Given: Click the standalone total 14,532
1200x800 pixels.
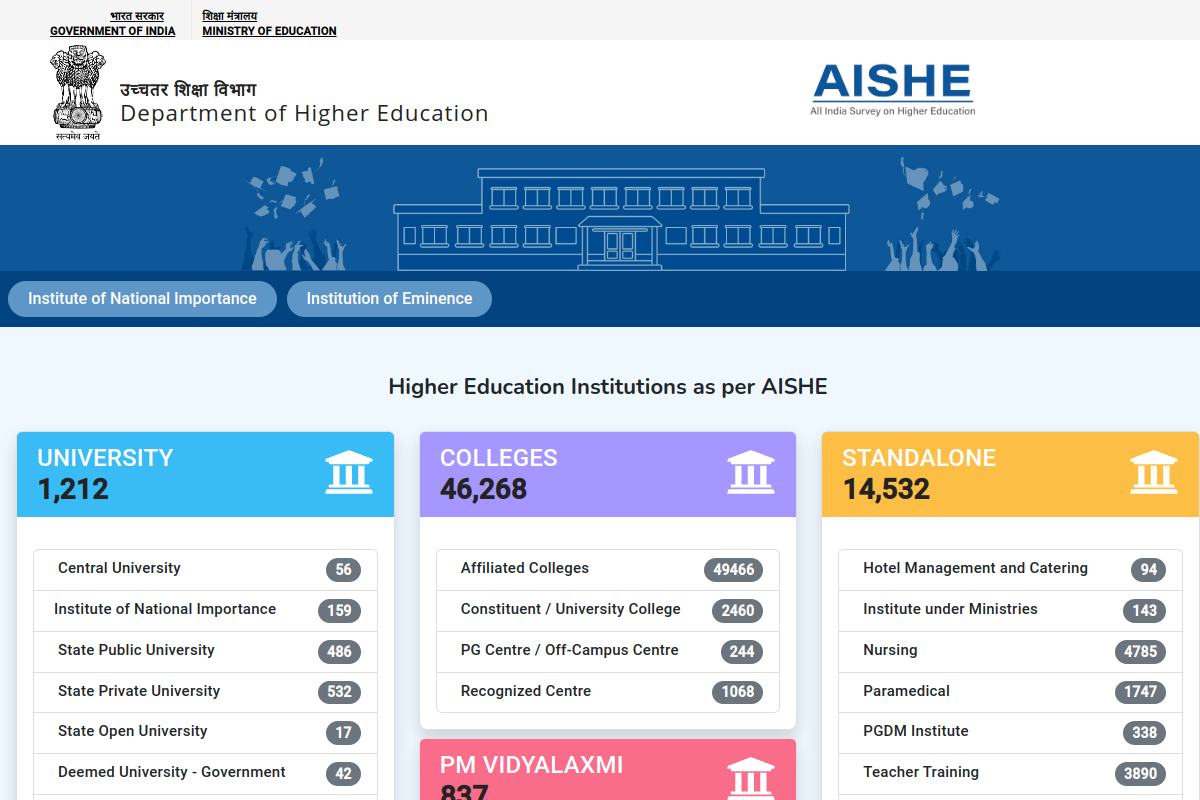Looking at the screenshot, I should [886, 489].
